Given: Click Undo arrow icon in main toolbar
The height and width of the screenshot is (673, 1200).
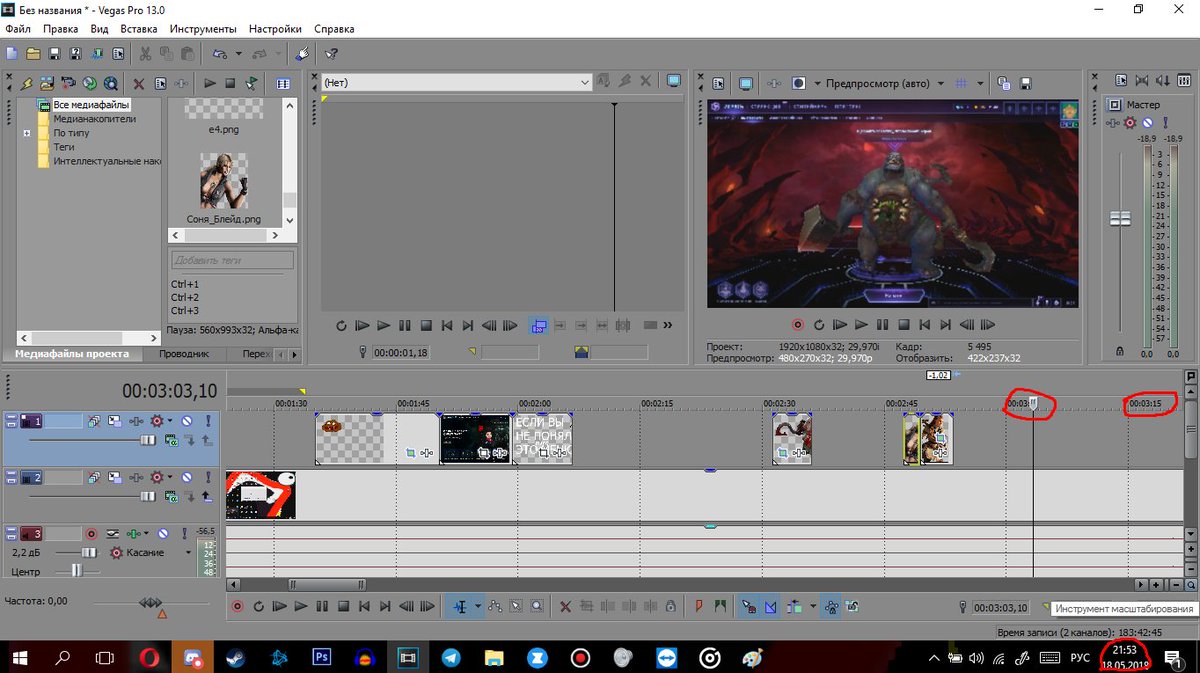Looking at the screenshot, I should pyautogui.click(x=218, y=53).
